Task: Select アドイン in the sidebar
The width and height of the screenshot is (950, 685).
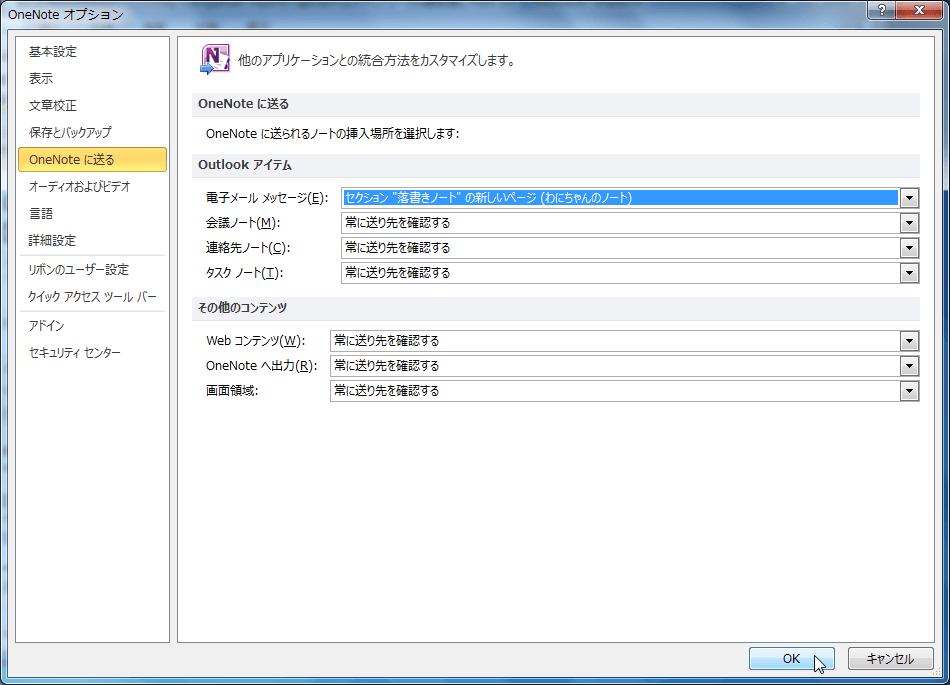Action: 46,325
